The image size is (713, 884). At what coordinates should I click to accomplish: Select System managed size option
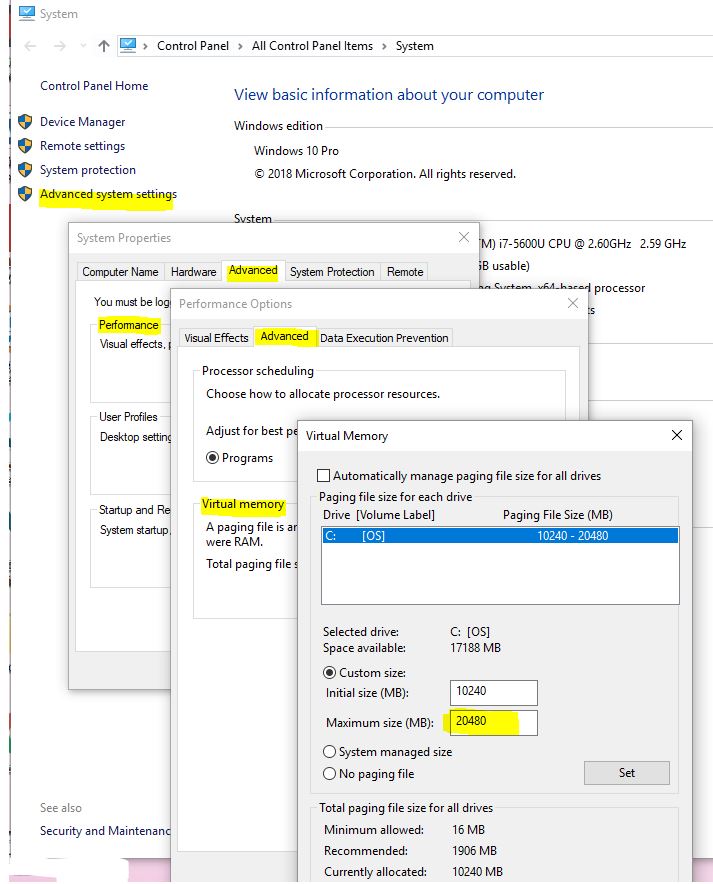coord(330,752)
